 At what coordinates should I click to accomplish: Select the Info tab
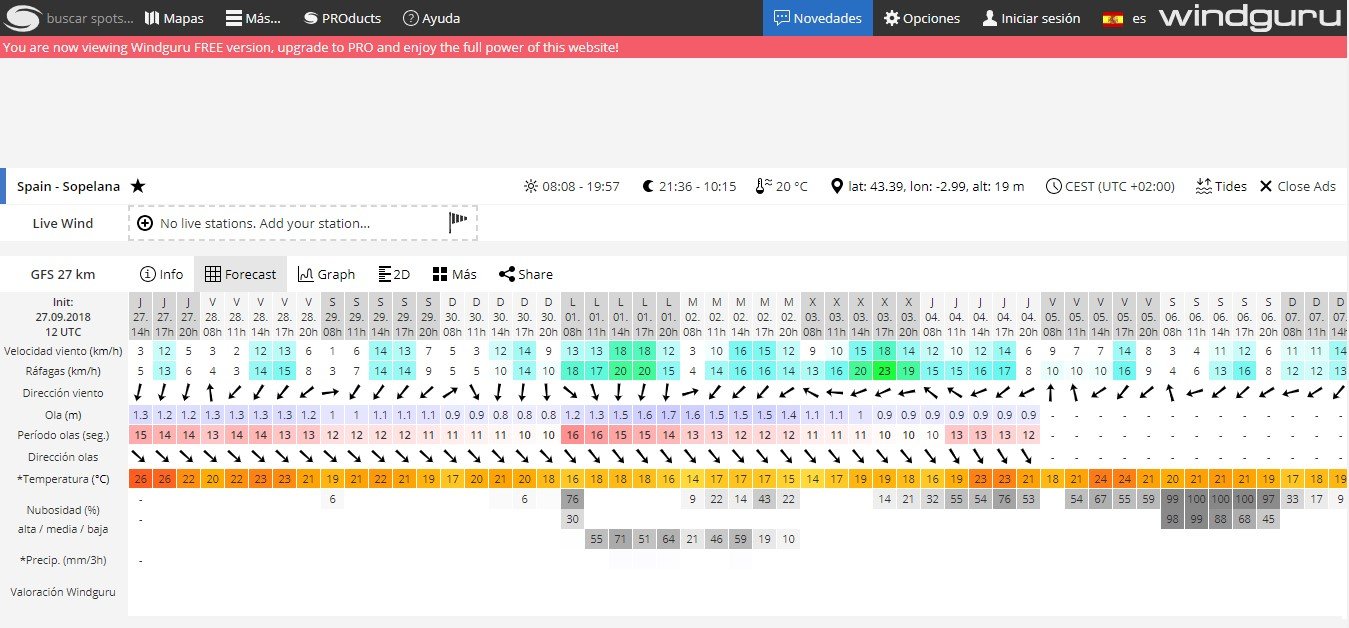[161, 274]
